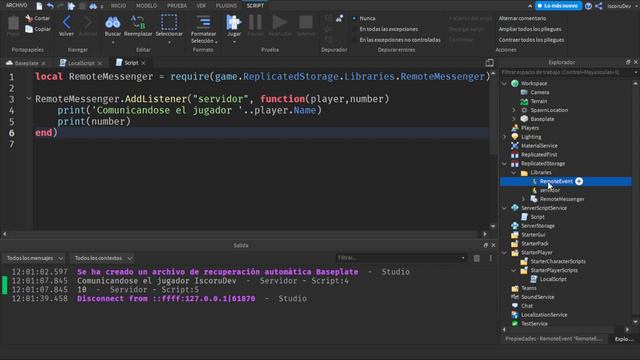Click the new file icon in the title bar

[x=39, y=6]
